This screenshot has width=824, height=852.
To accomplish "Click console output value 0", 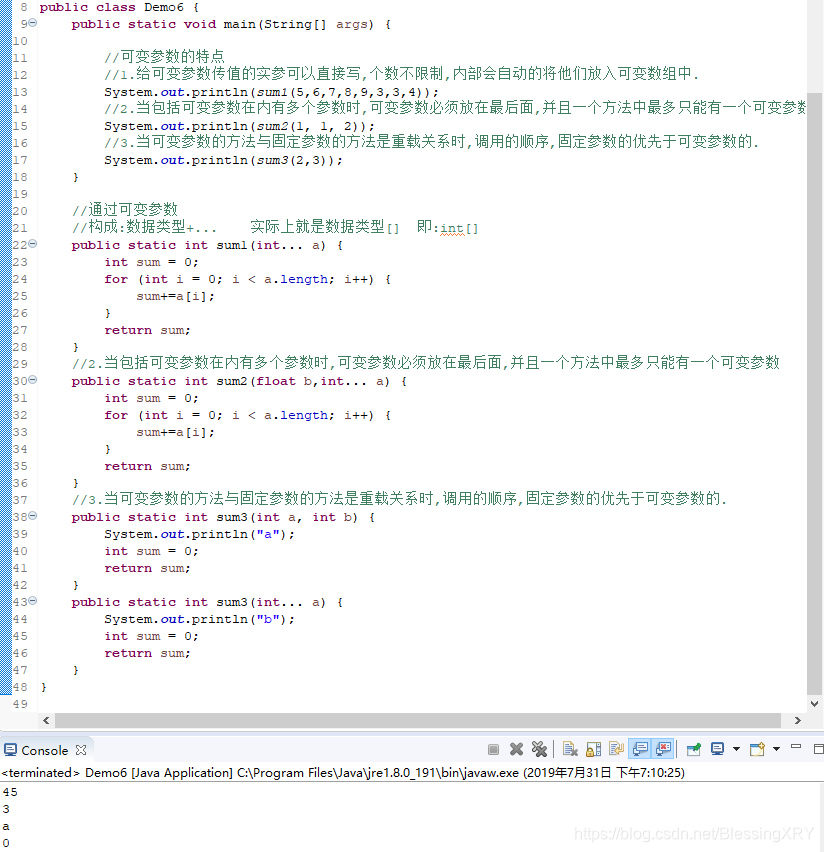I will click(x=6, y=843).
